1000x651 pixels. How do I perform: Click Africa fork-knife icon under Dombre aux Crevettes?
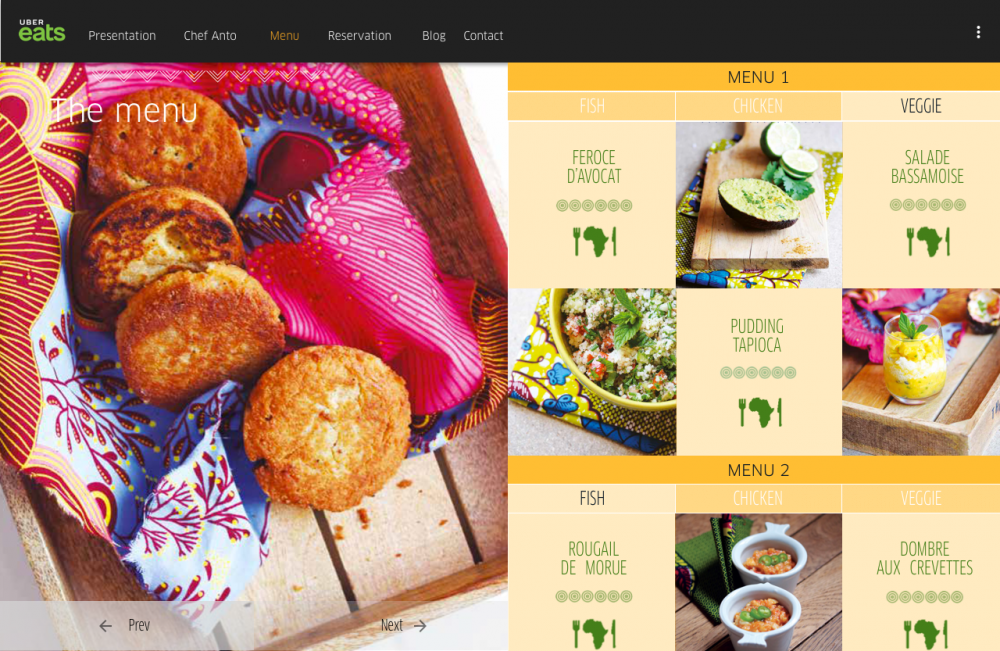click(925, 633)
